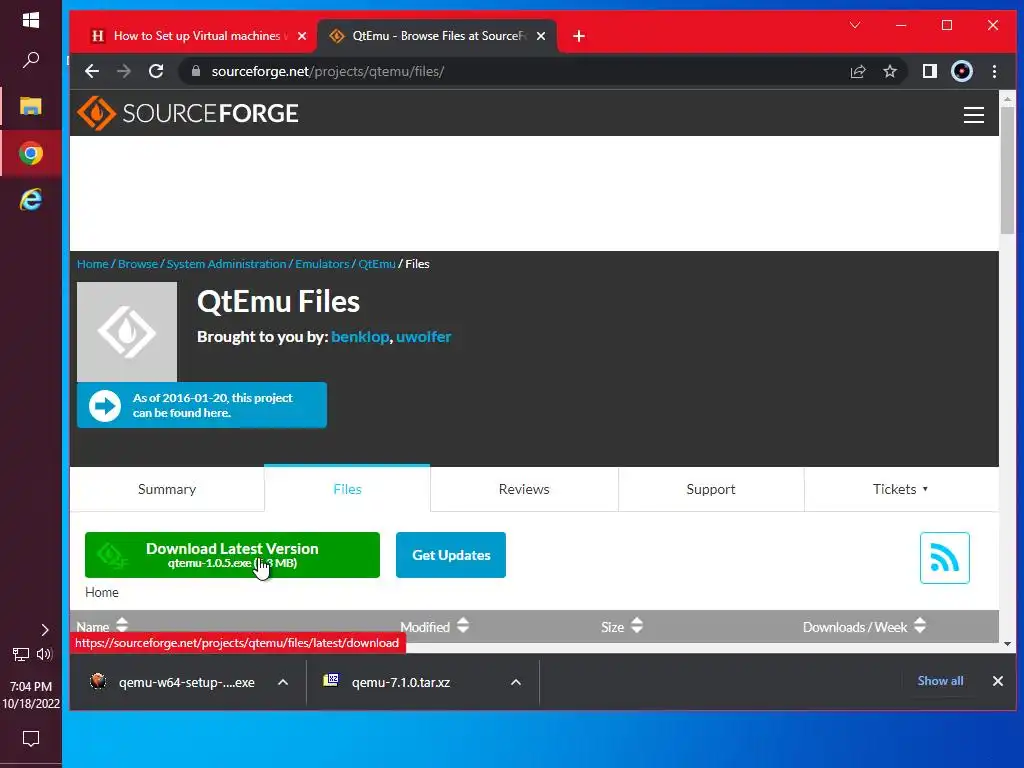Visit uwolfer's profile

pos(423,337)
